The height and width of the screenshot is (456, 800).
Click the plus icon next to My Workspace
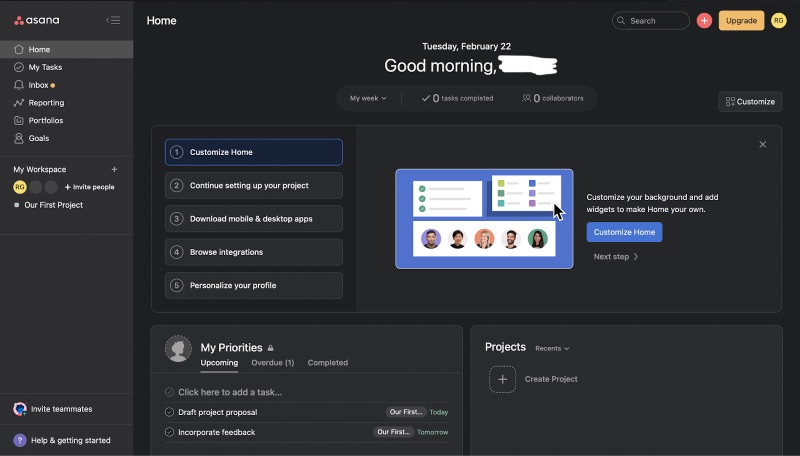click(114, 169)
